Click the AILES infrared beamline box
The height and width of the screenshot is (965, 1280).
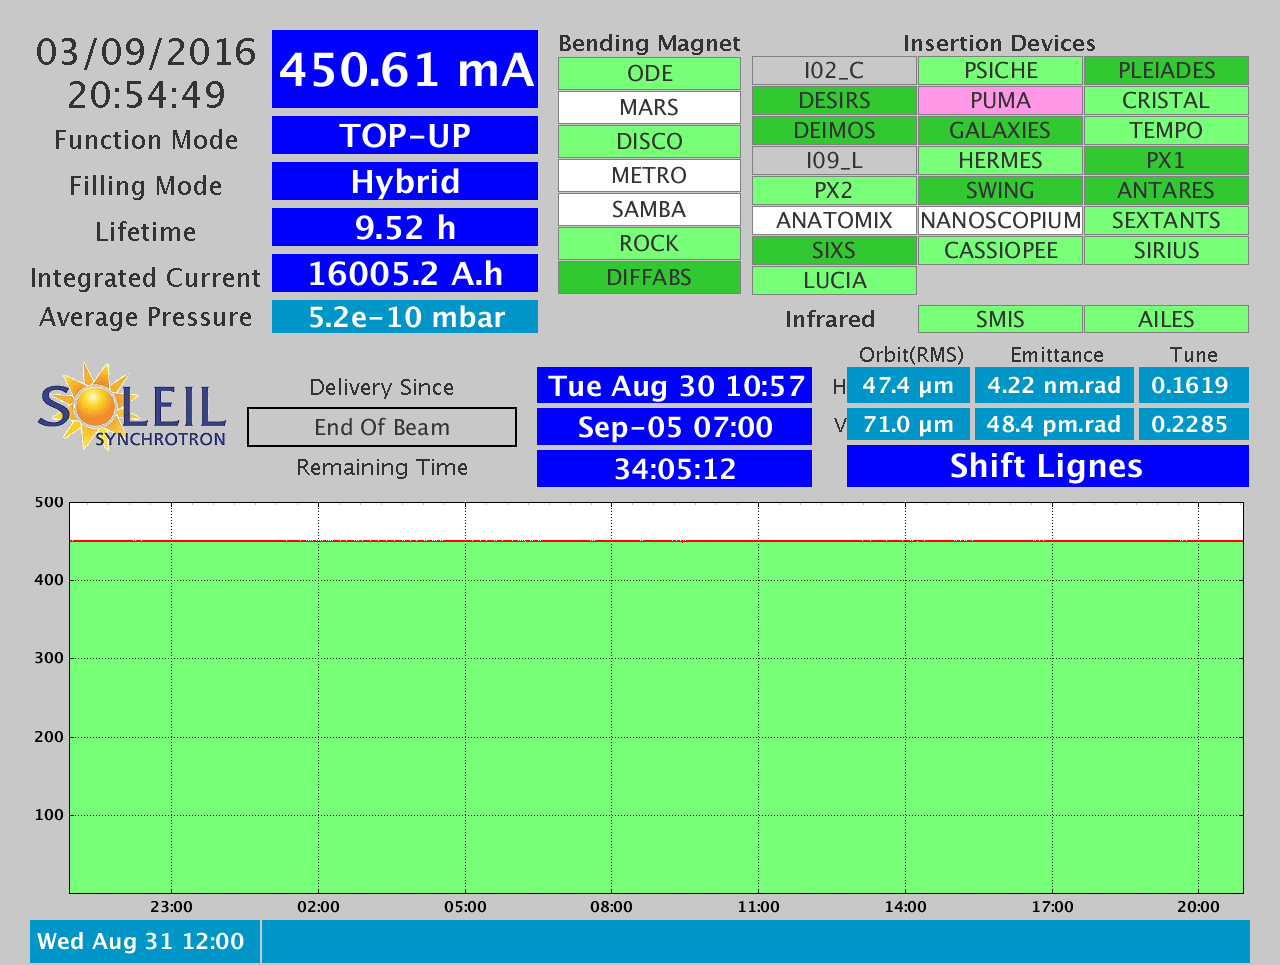1166,319
